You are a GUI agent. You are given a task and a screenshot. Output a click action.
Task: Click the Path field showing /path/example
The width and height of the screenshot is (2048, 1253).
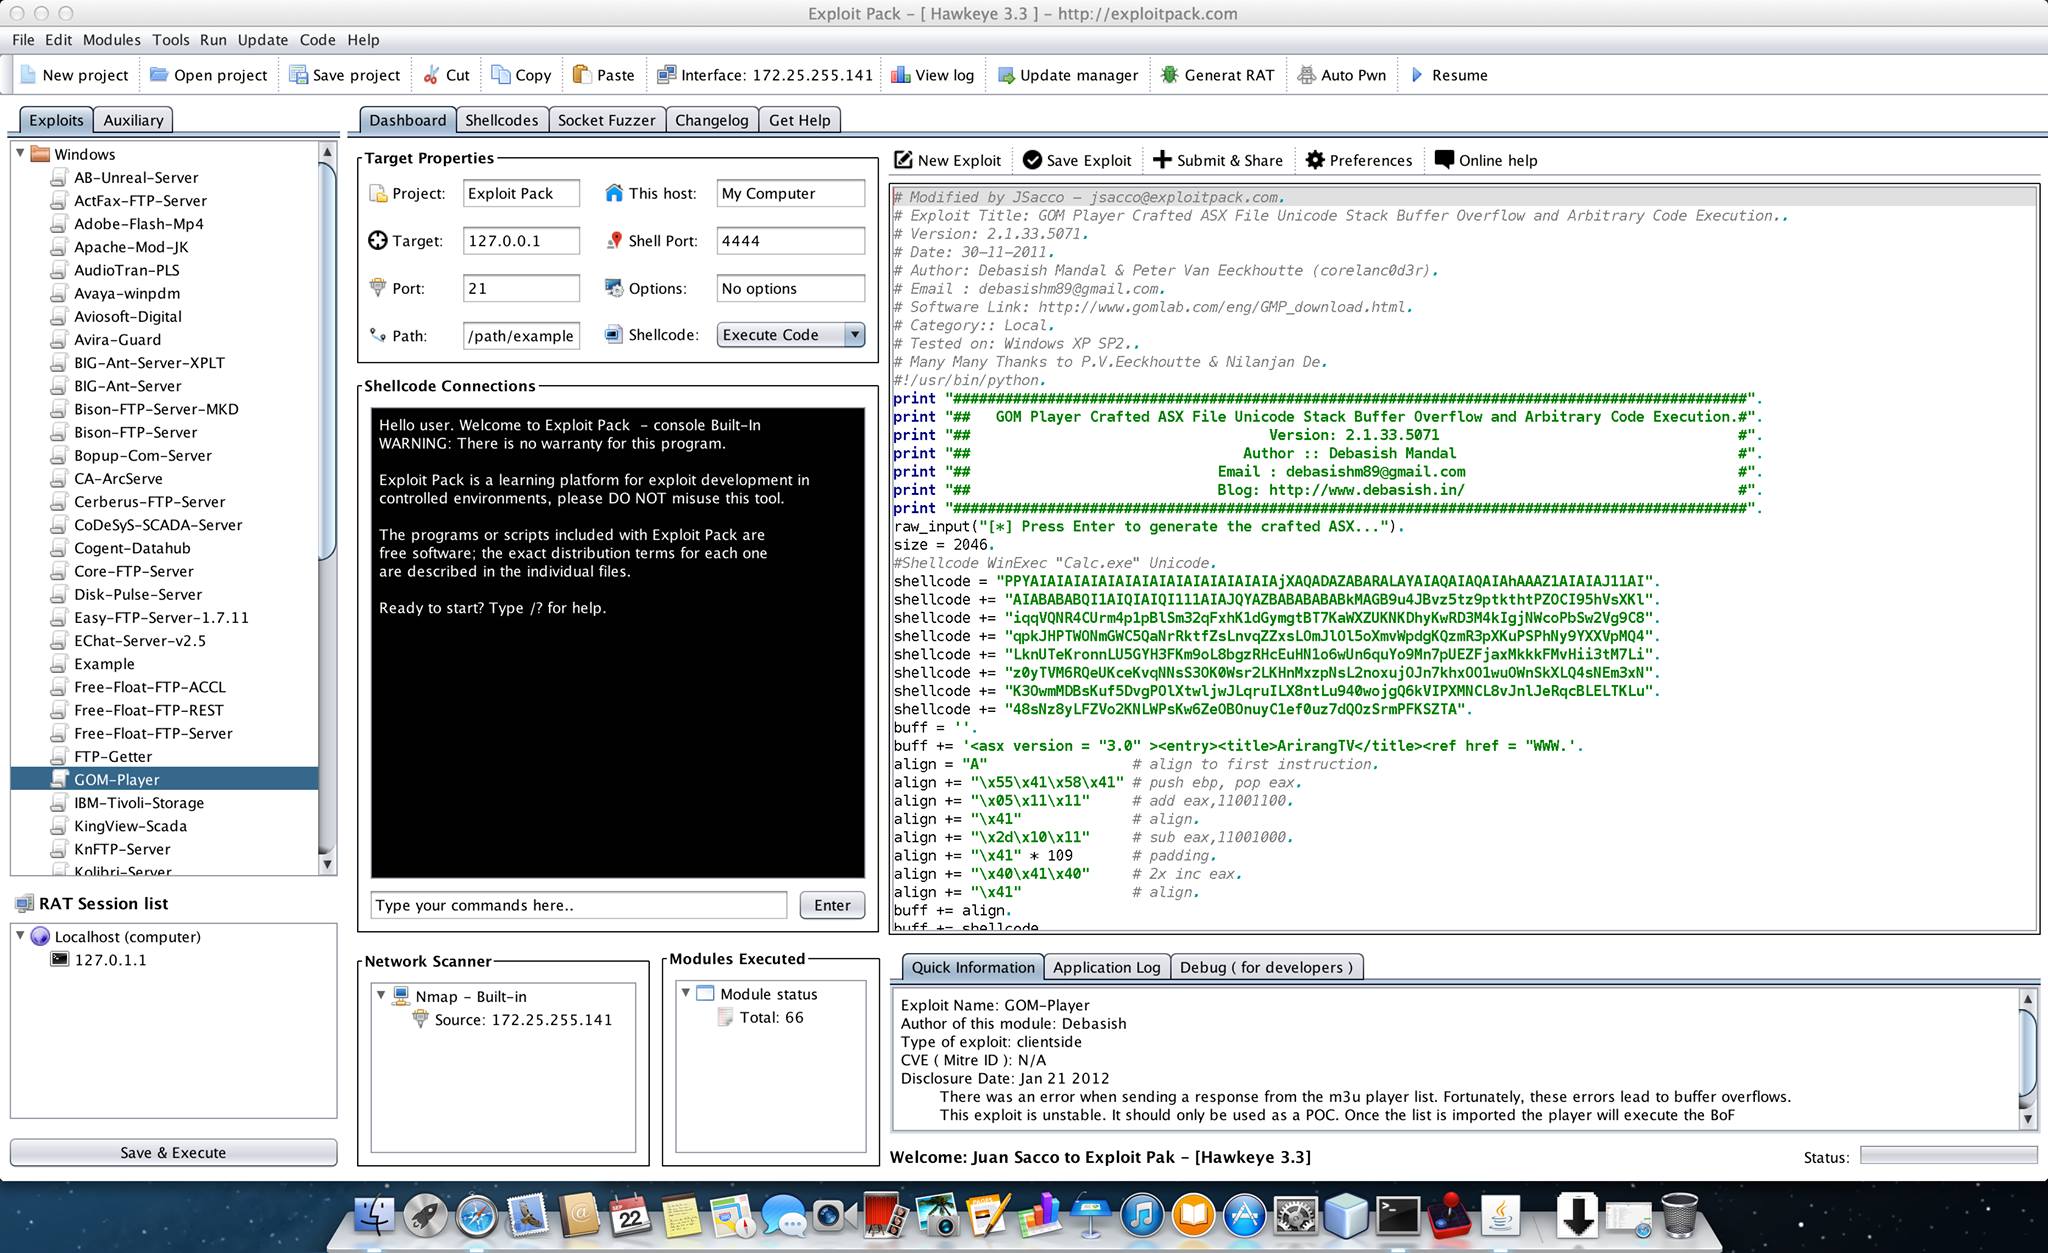(521, 336)
